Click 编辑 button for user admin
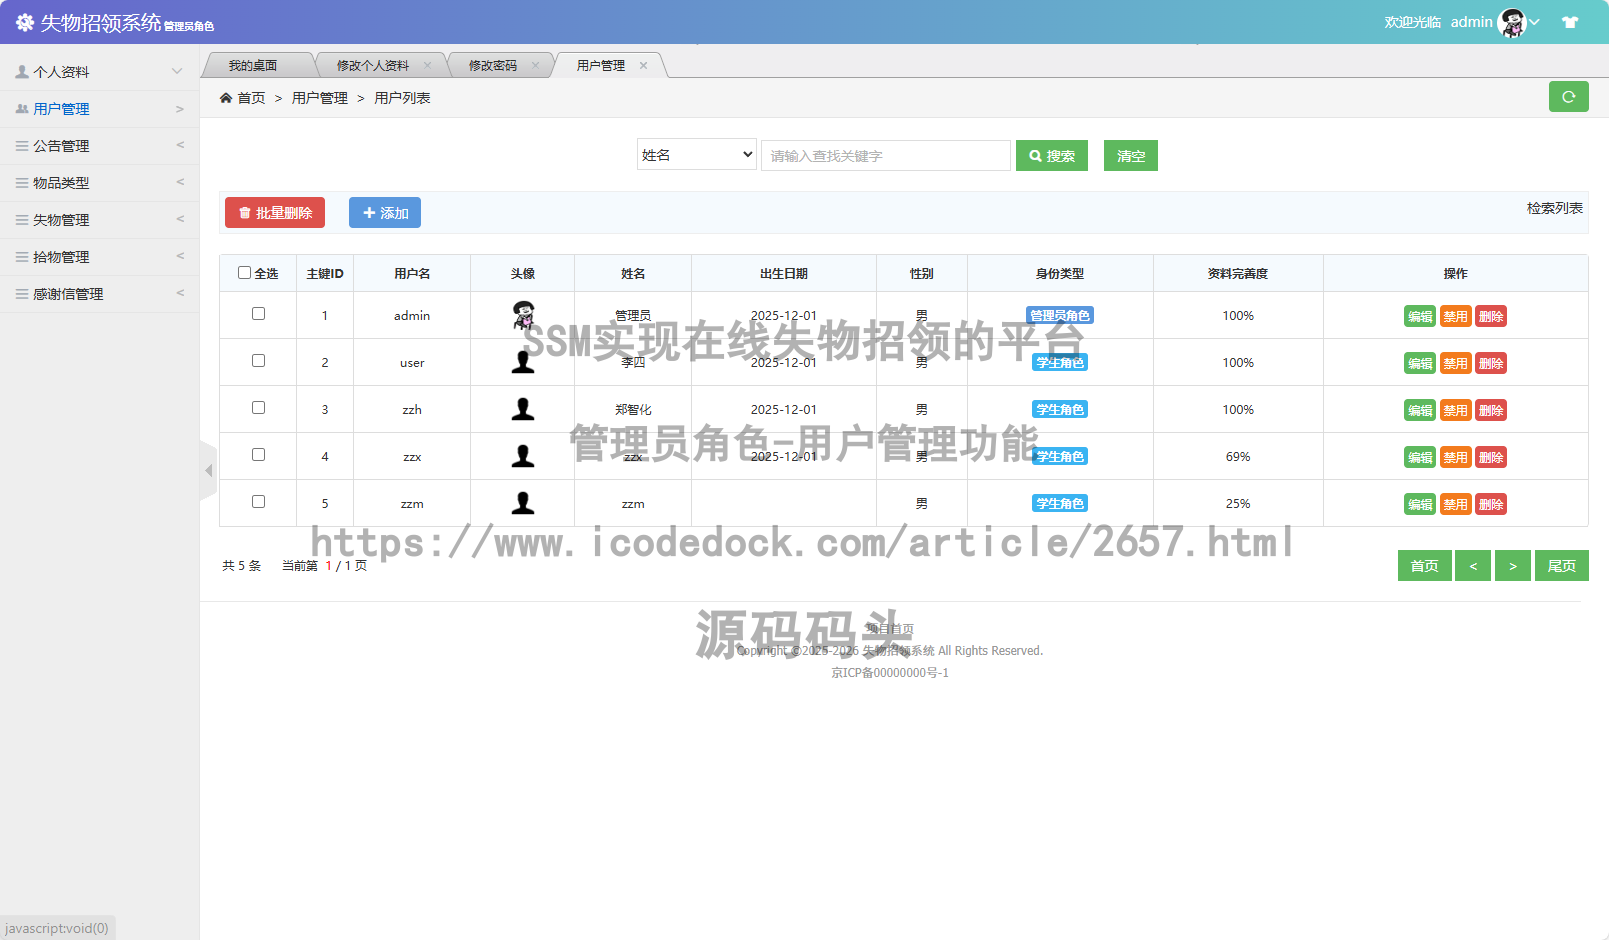The width and height of the screenshot is (1609, 940). pos(1419,316)
